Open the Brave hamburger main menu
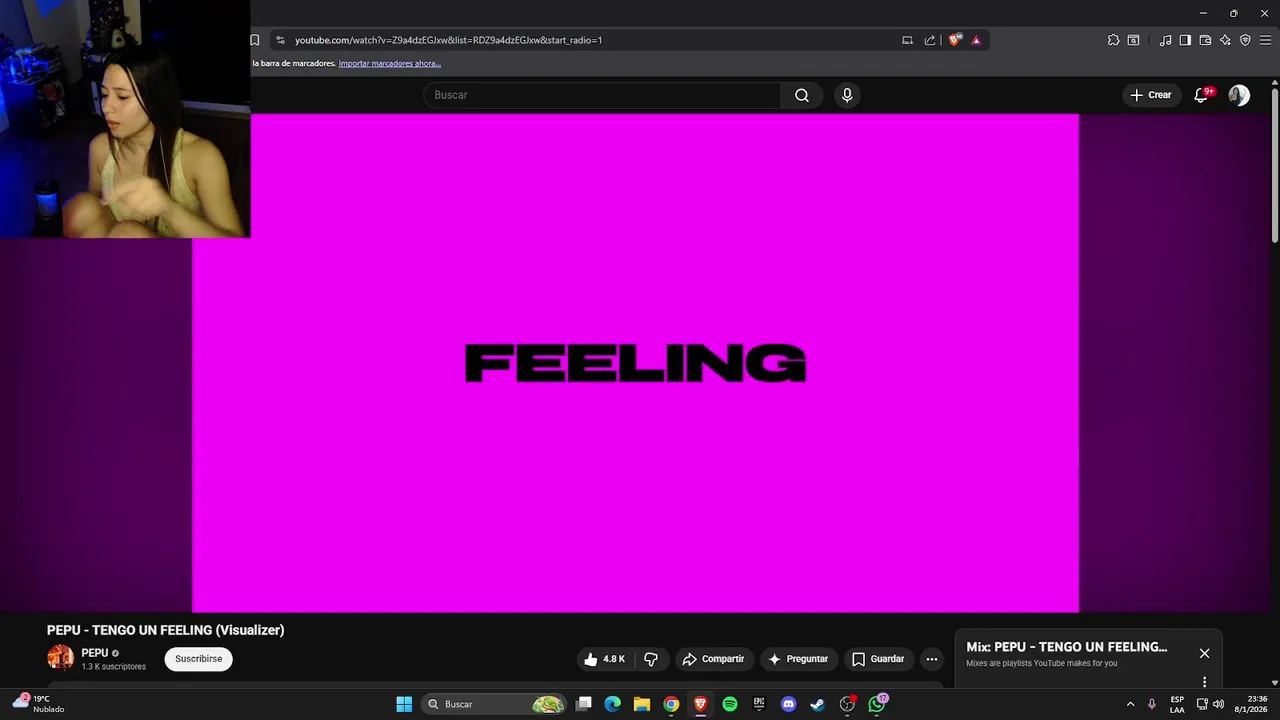The width and height of the screenshot is (1280, 720). tap(1265, 40)
